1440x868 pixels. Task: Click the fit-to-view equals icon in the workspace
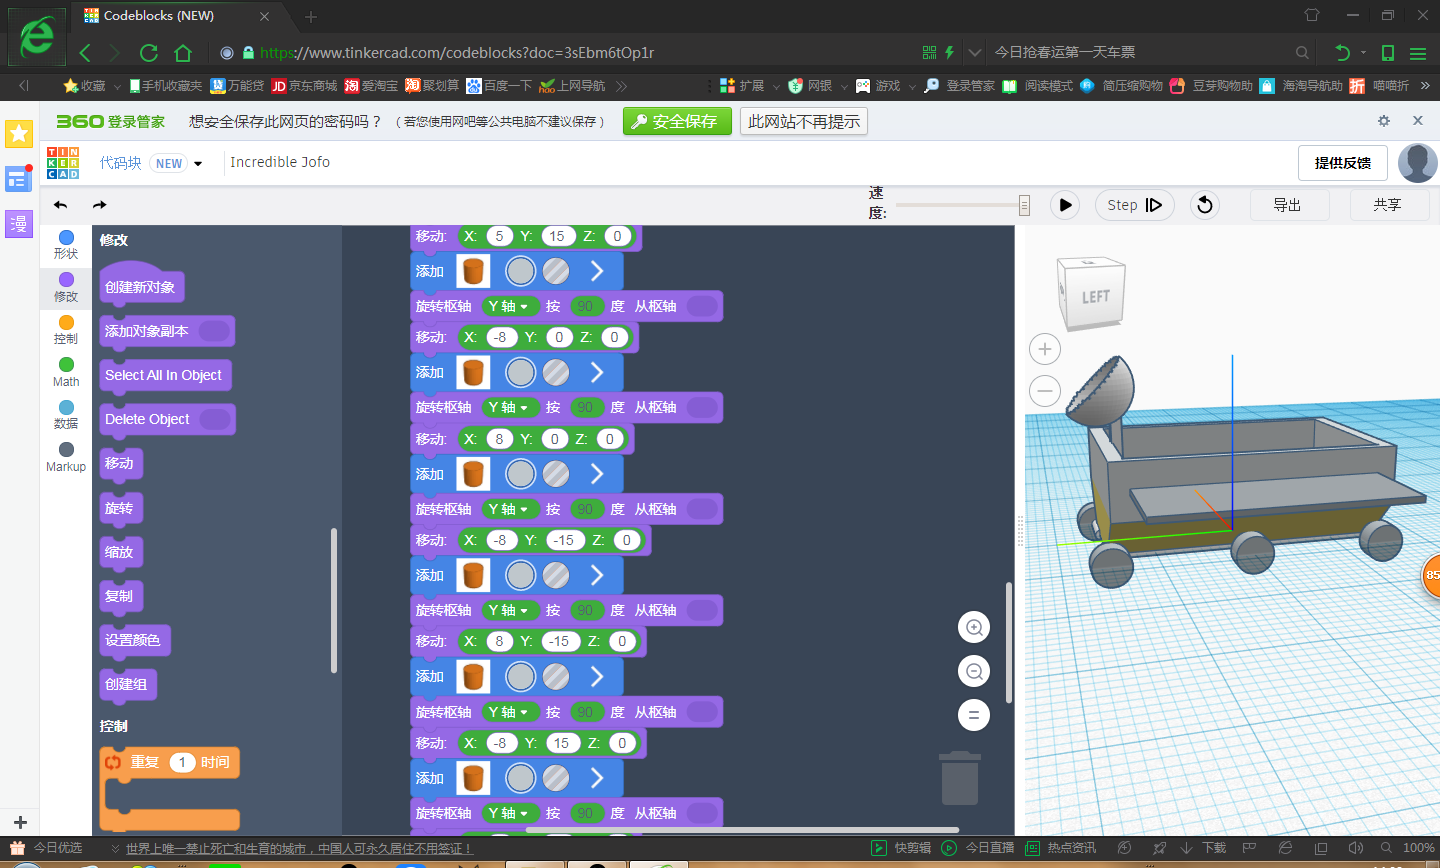[973, 715]
